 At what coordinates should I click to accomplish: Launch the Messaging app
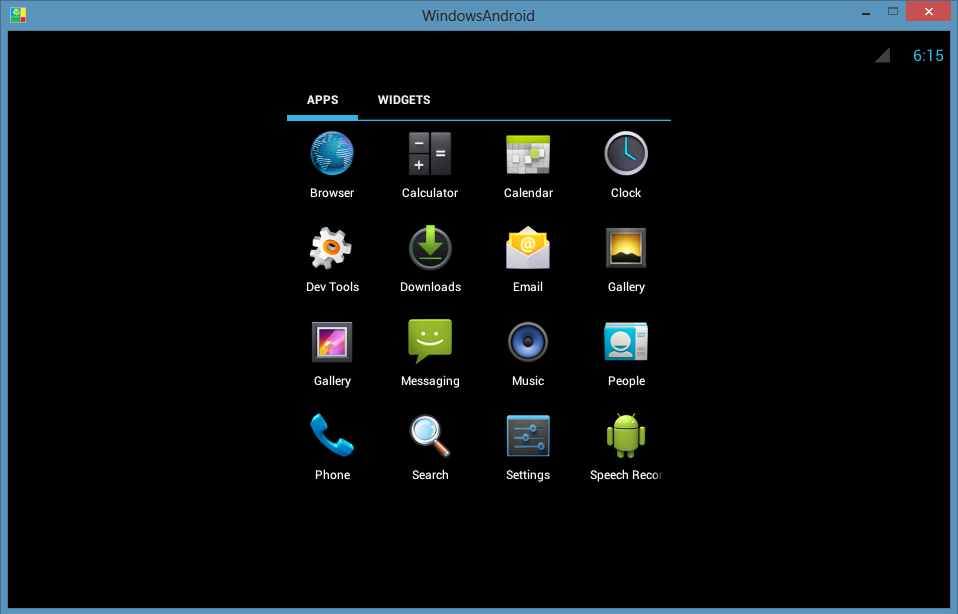coord(430,341)
